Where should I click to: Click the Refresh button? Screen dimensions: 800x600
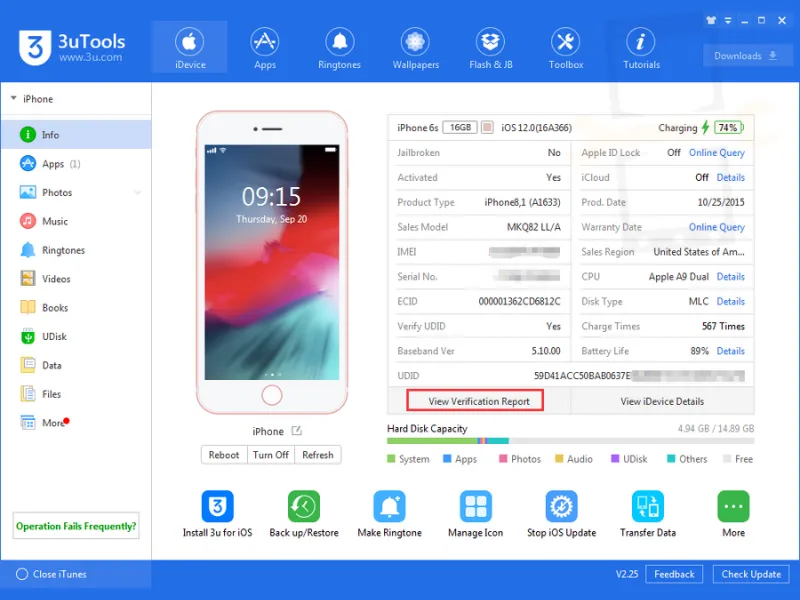click(318, 455)
